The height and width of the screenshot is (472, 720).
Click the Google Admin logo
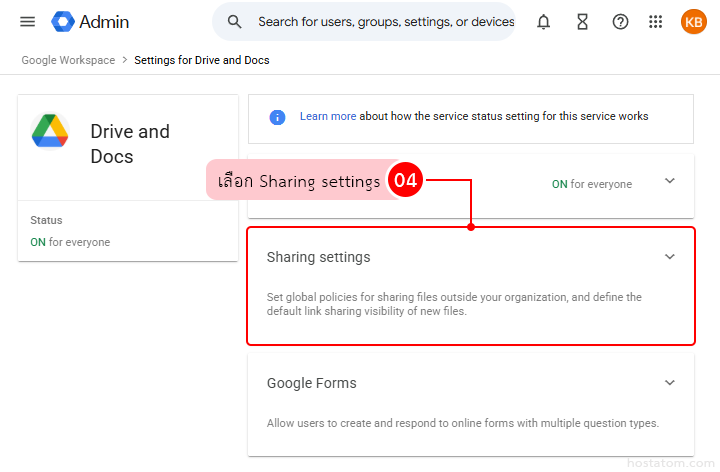pyautogui.click(x=90, y=22)
